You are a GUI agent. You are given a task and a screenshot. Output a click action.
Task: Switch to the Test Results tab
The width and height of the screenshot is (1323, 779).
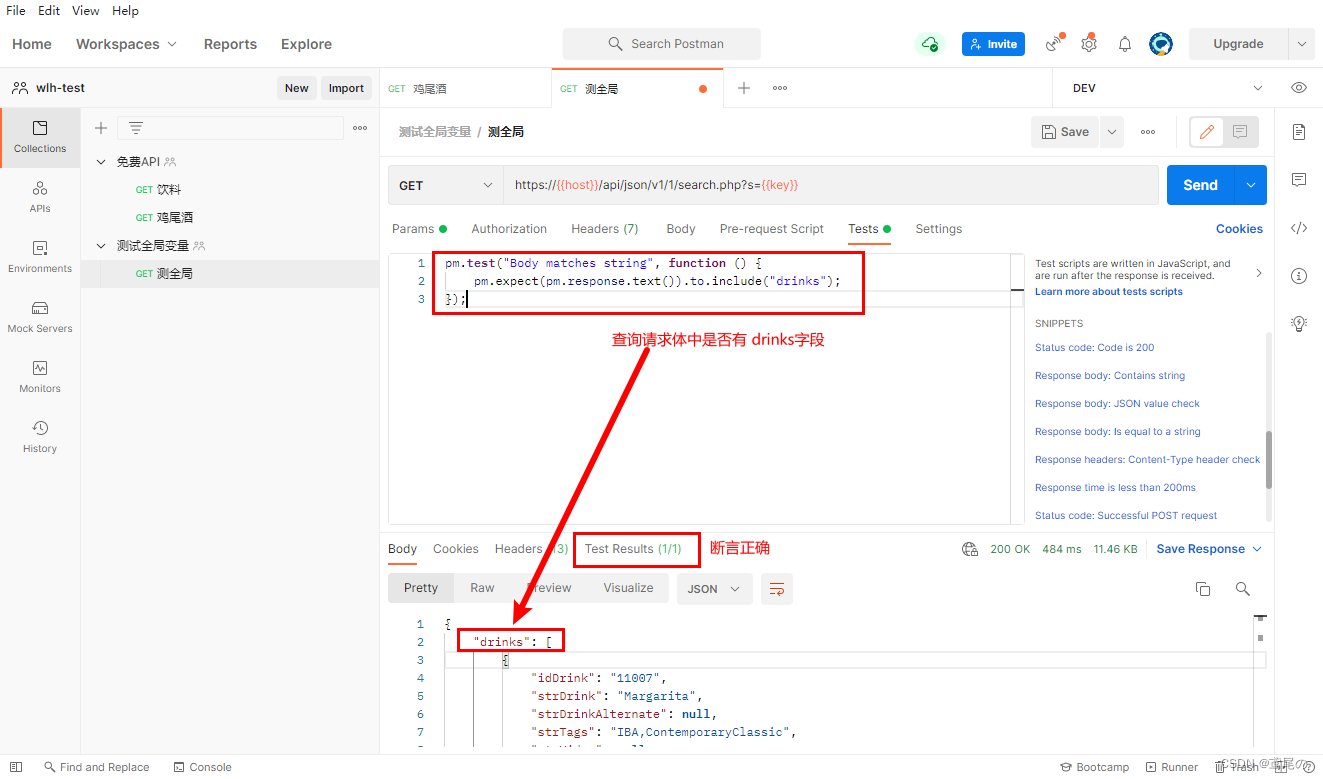click(x=633, y=549)
